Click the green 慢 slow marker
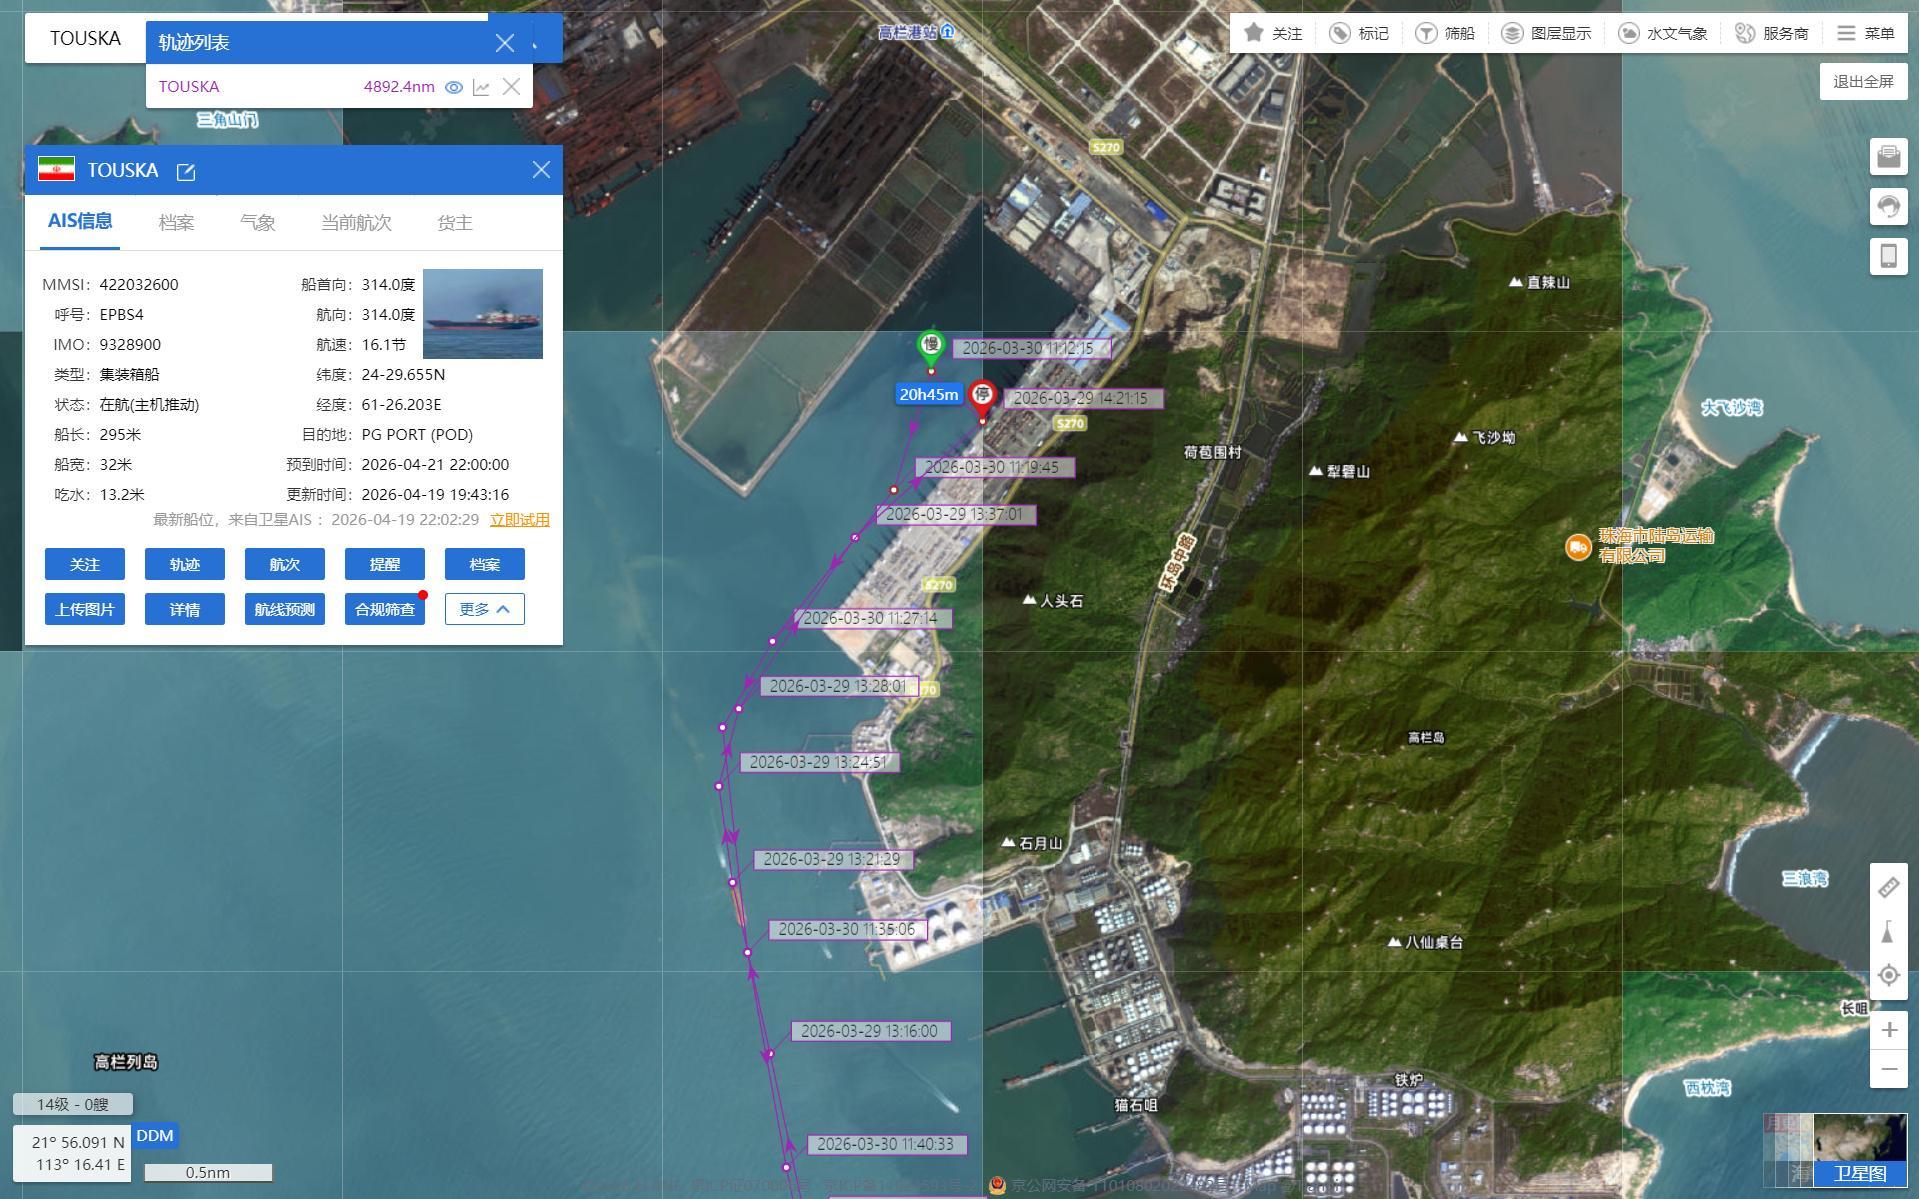 (931, 347)
